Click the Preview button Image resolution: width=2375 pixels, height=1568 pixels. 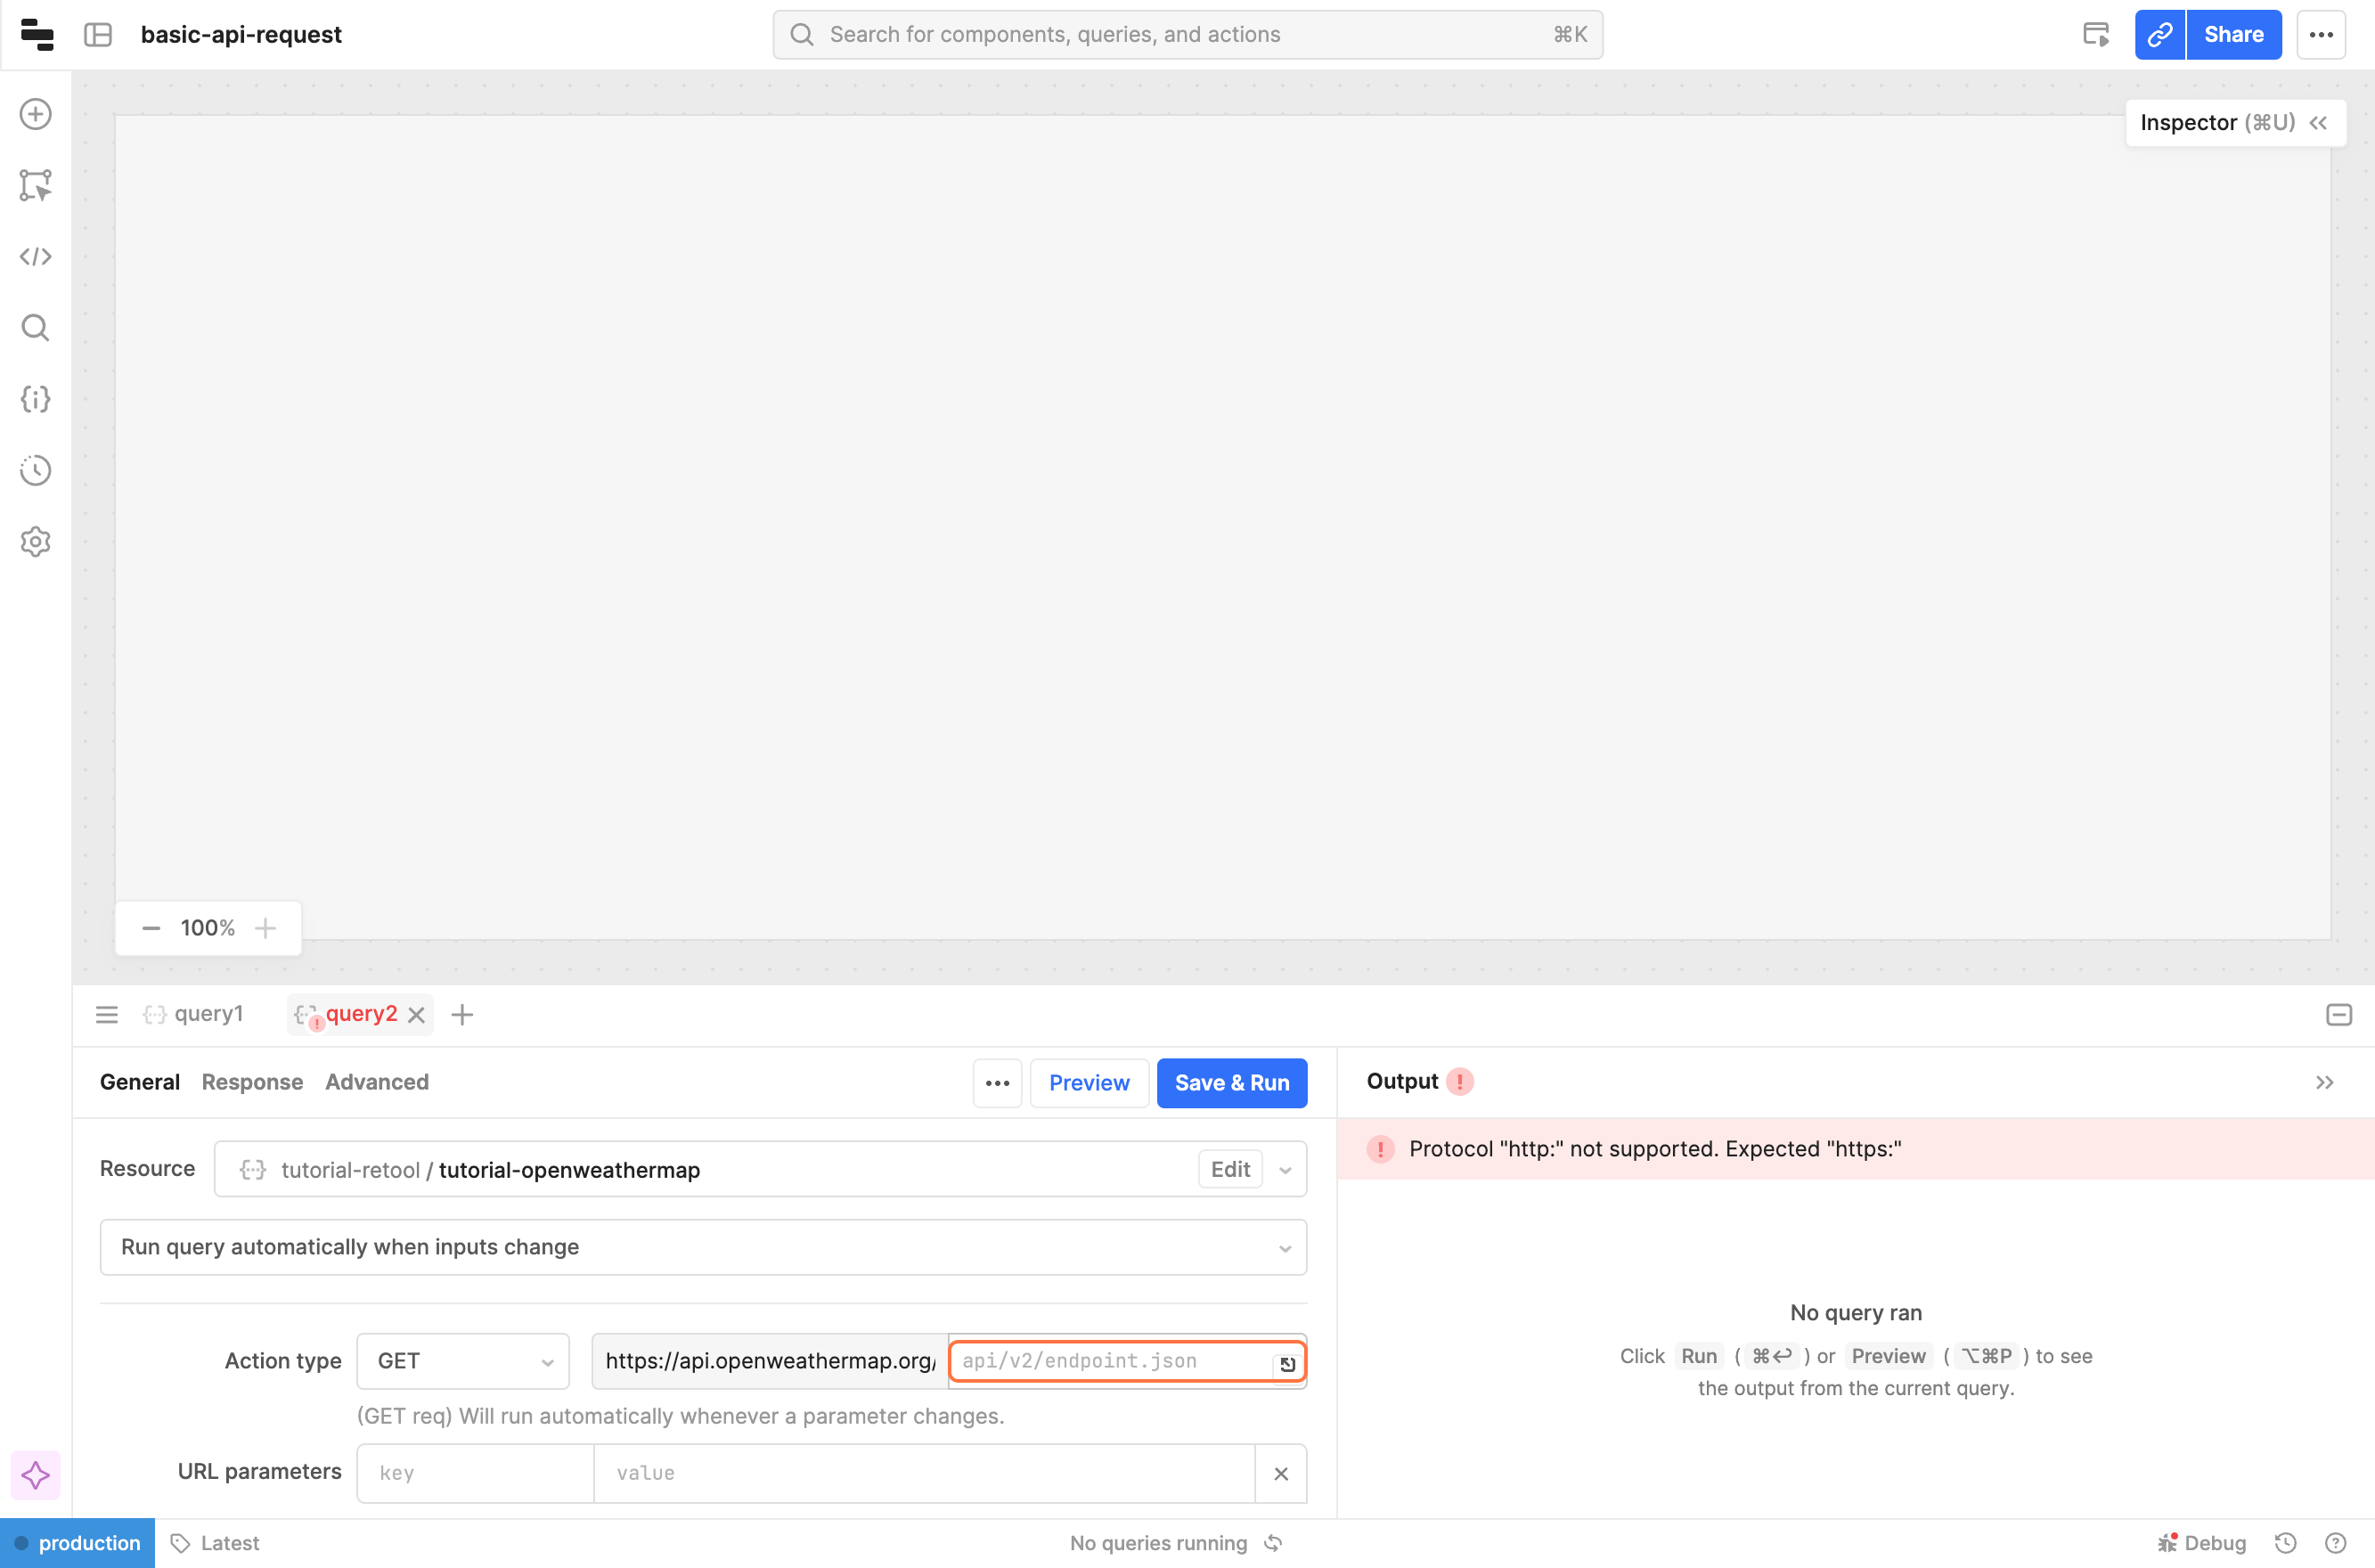pyautogui.click(x=1088, y=1083)
